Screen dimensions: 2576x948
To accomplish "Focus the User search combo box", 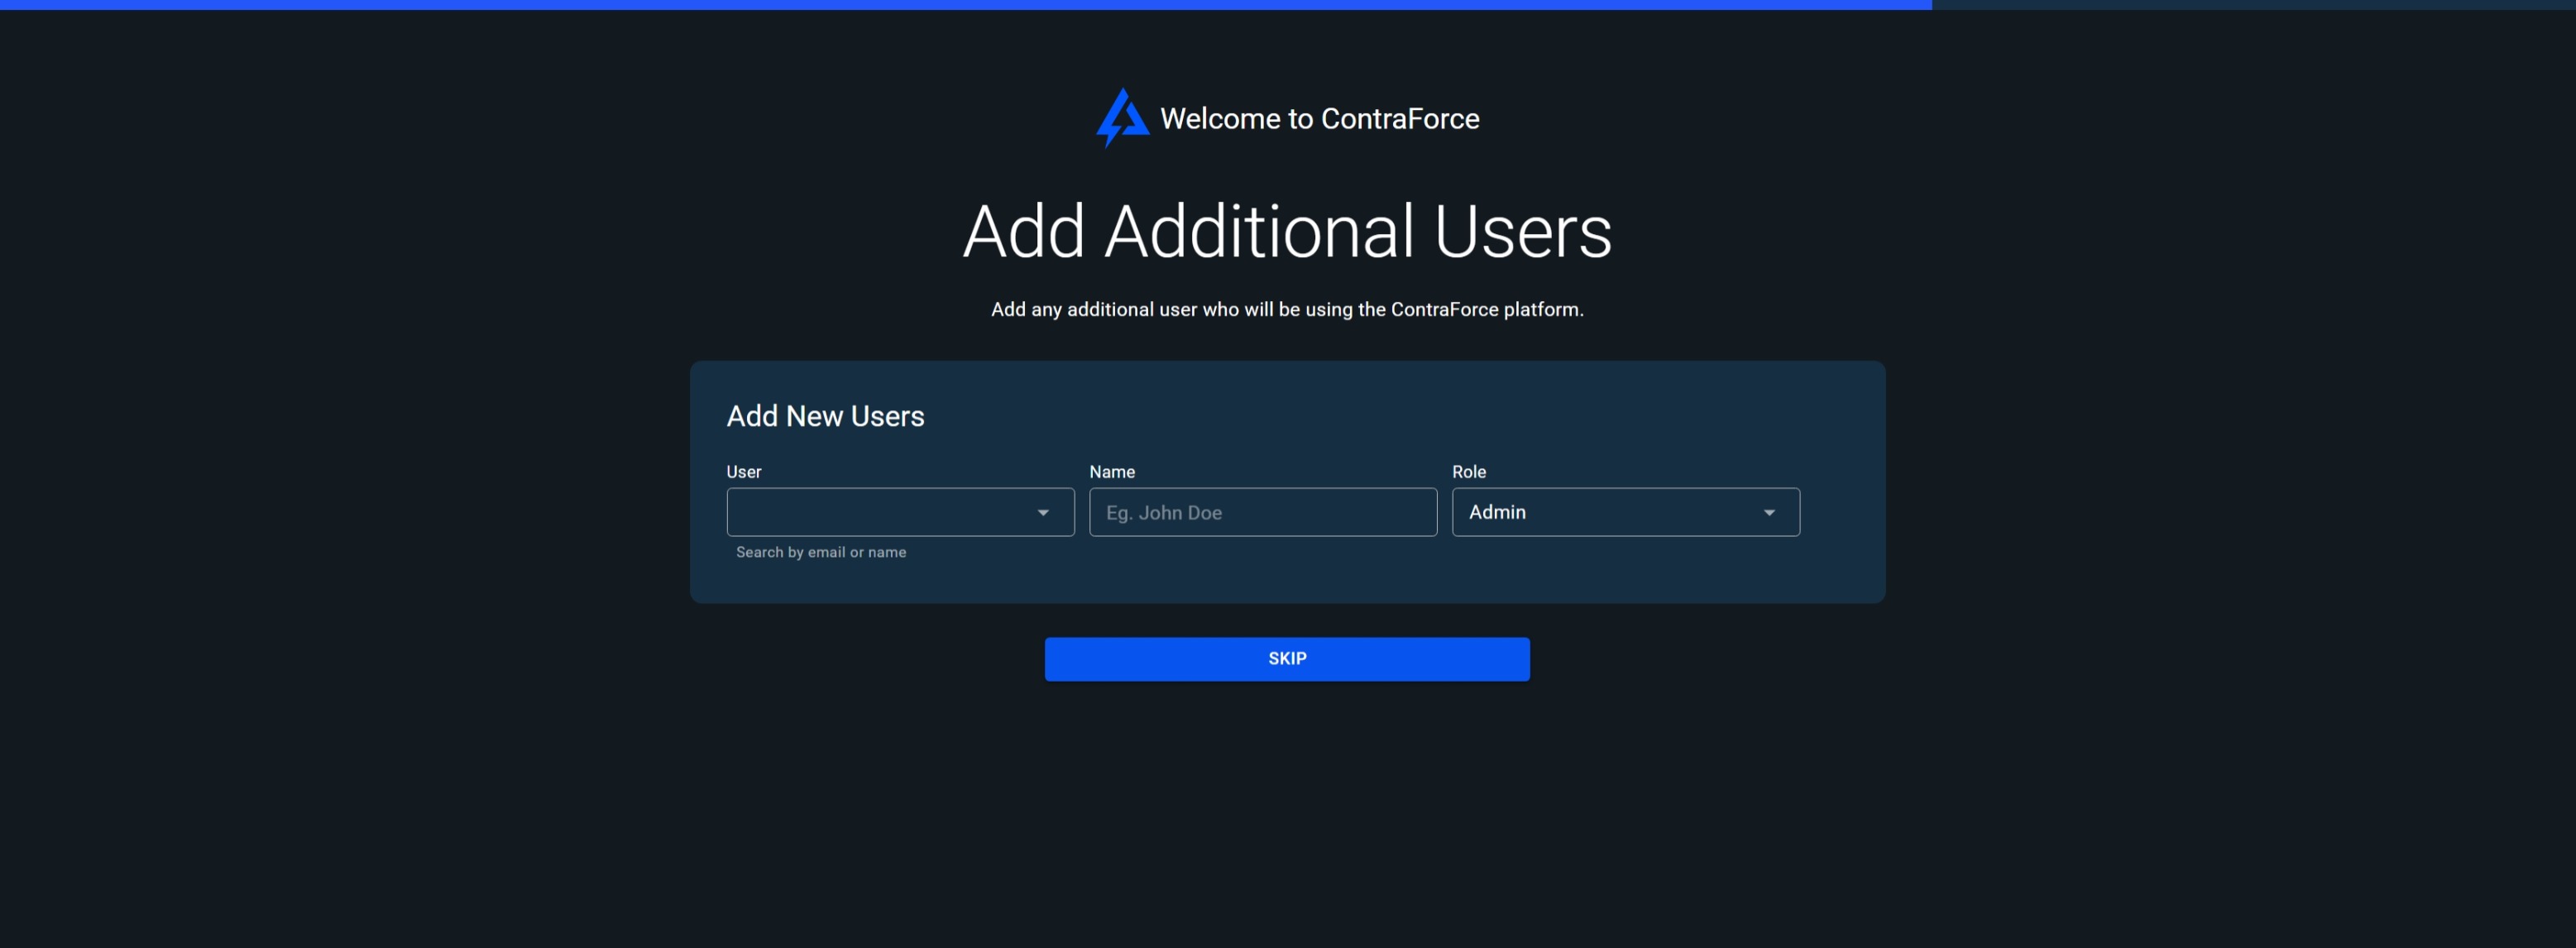I will click(880, 512).
